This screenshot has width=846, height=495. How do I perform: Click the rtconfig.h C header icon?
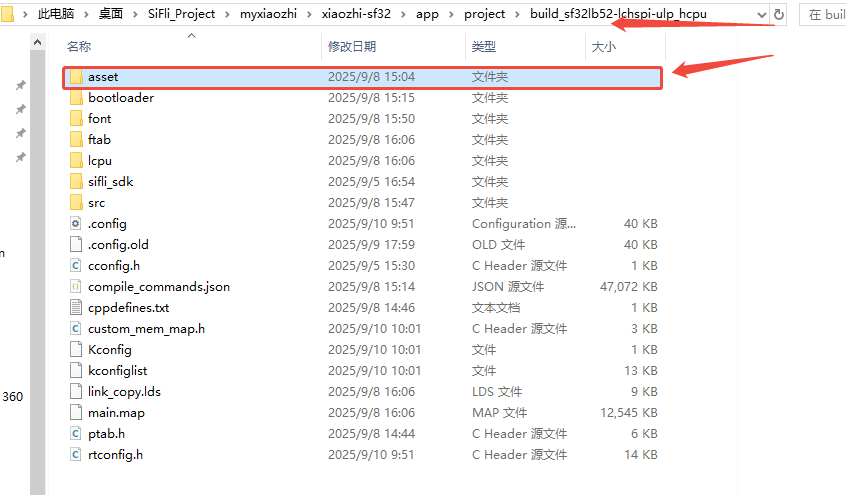[x=76, y=455]
